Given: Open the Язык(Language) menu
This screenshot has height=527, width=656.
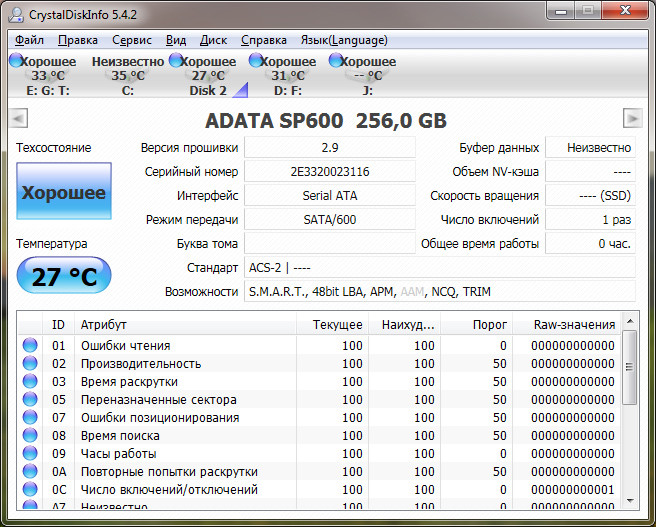Looking at the screenshot, I should pos(344,40).
